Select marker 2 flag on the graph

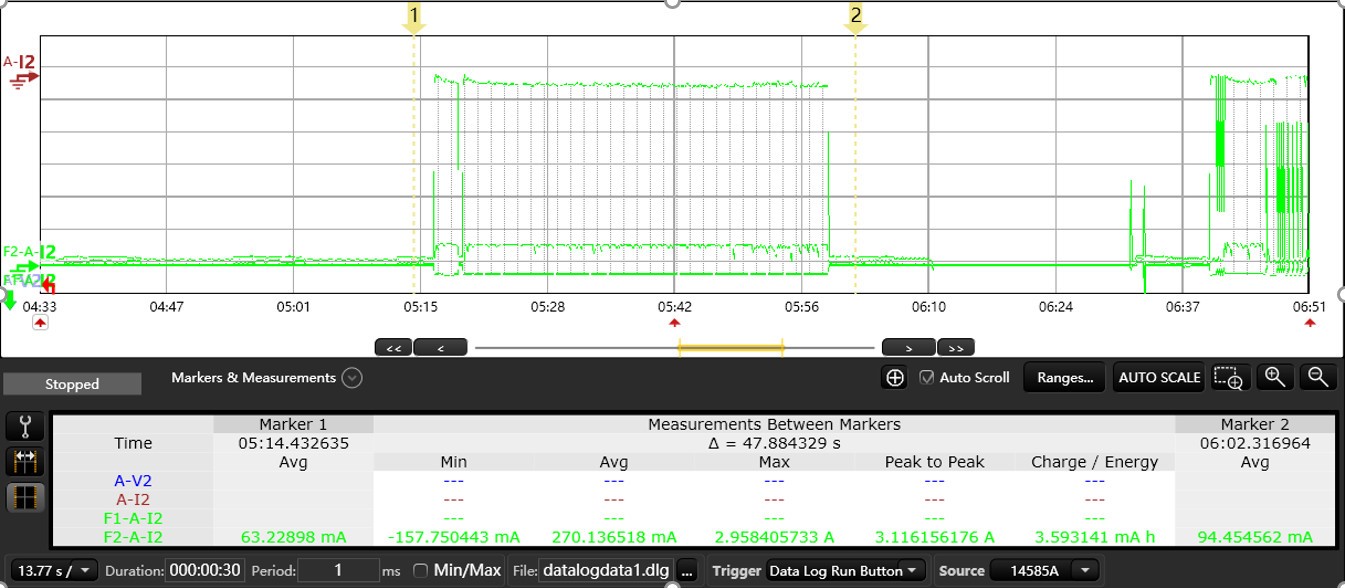point(855,17)
